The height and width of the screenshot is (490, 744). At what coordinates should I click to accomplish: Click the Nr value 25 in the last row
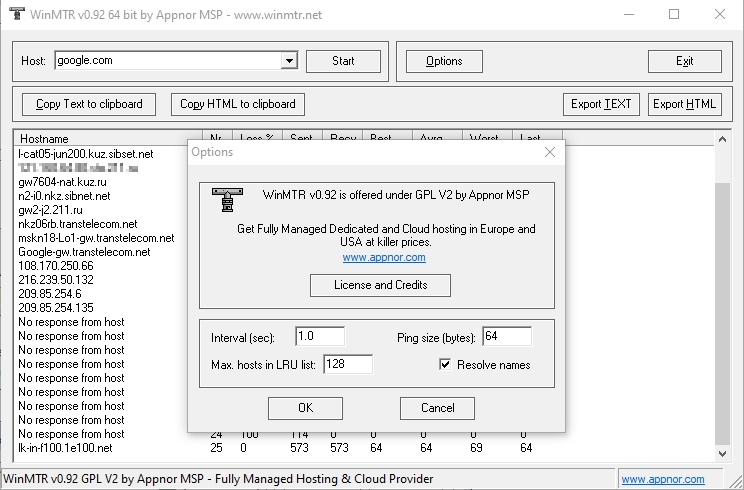pos(216,448)
